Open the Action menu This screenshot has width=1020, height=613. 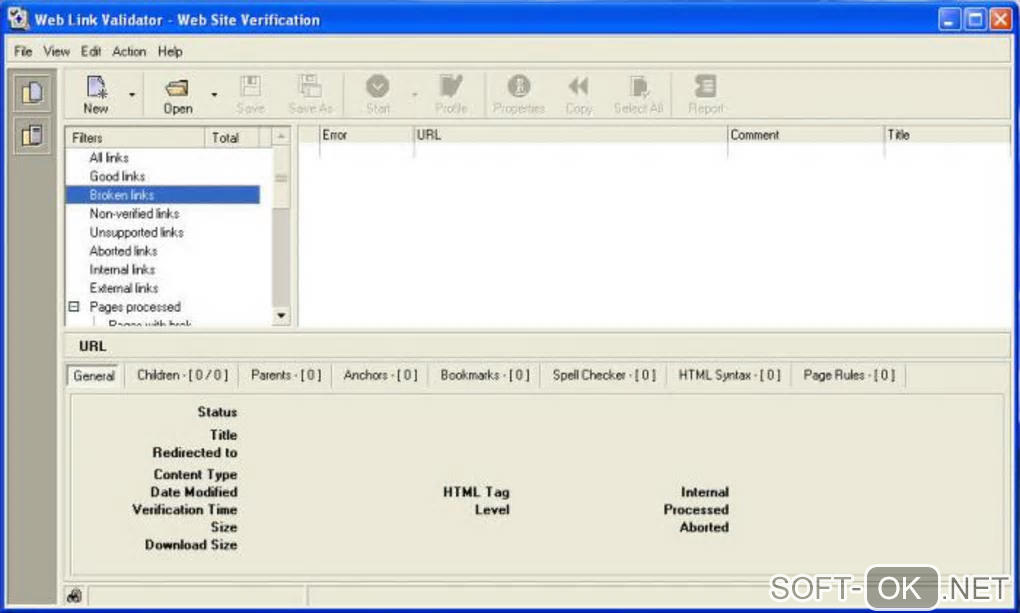tap(129, 51)
